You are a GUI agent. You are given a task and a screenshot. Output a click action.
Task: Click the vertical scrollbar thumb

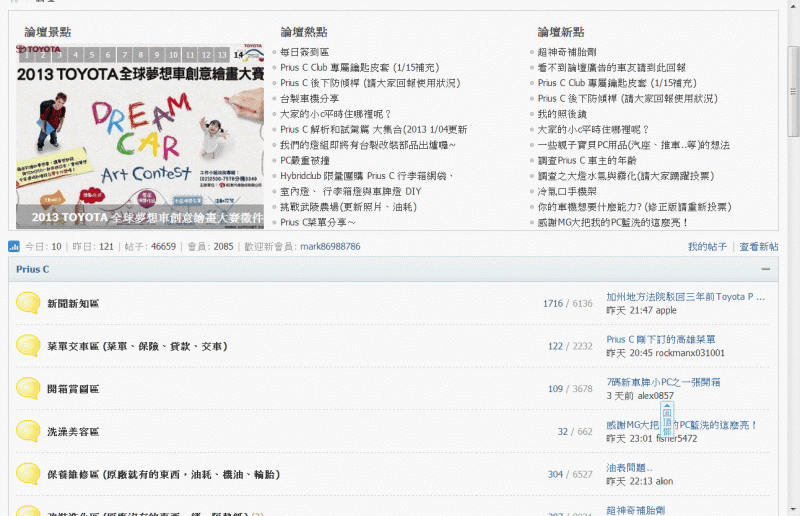[x=793, y=91]
